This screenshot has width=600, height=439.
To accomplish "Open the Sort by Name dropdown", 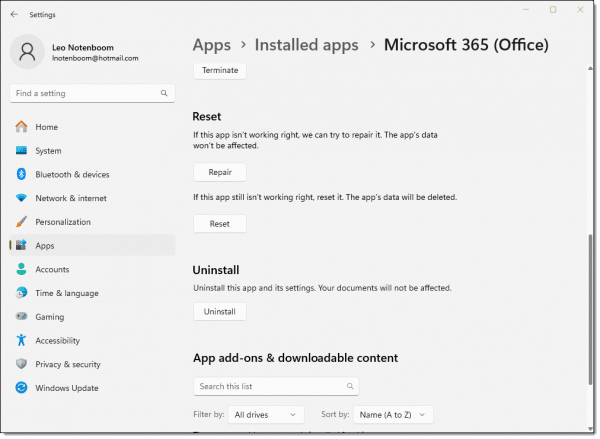I will coord(394,414).
